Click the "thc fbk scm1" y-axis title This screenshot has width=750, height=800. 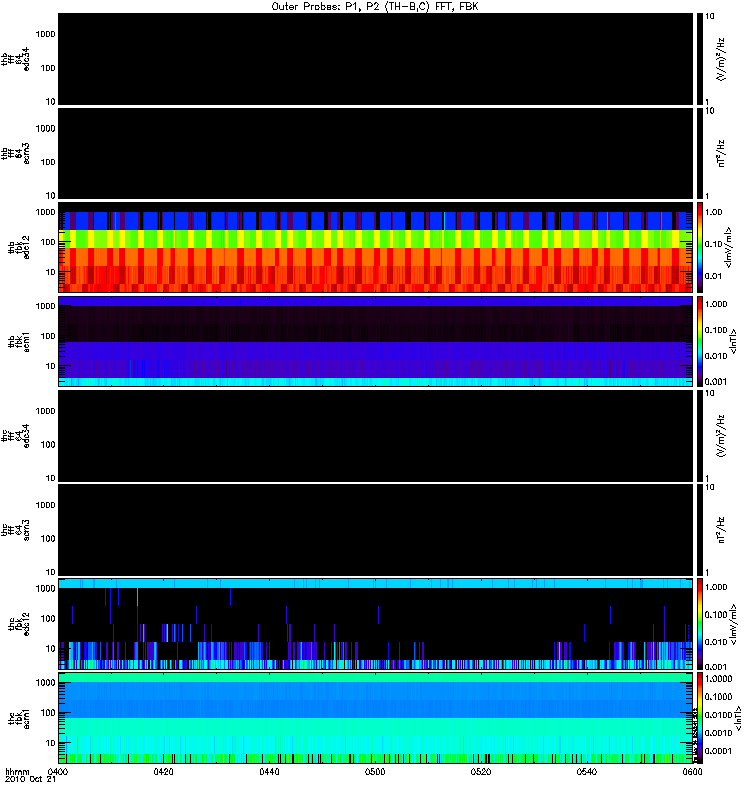[19, 718]
